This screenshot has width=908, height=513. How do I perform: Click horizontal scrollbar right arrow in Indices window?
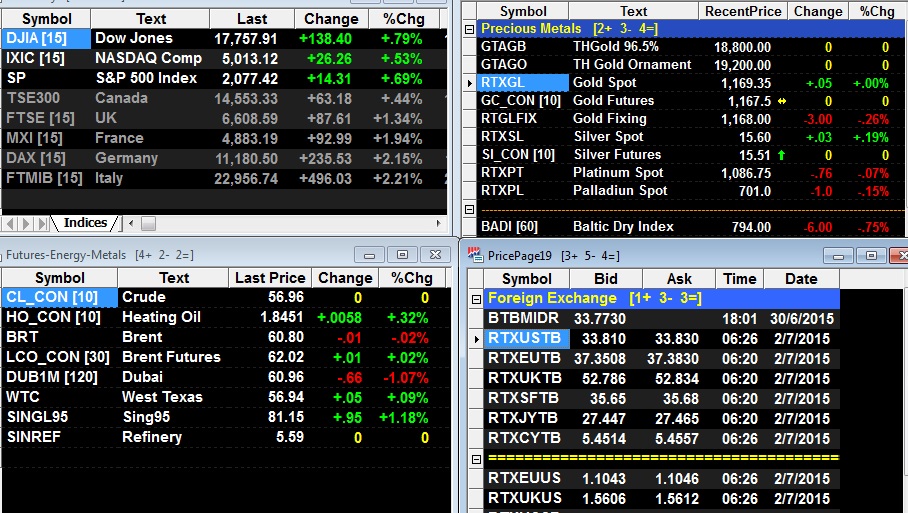(438, 223)
